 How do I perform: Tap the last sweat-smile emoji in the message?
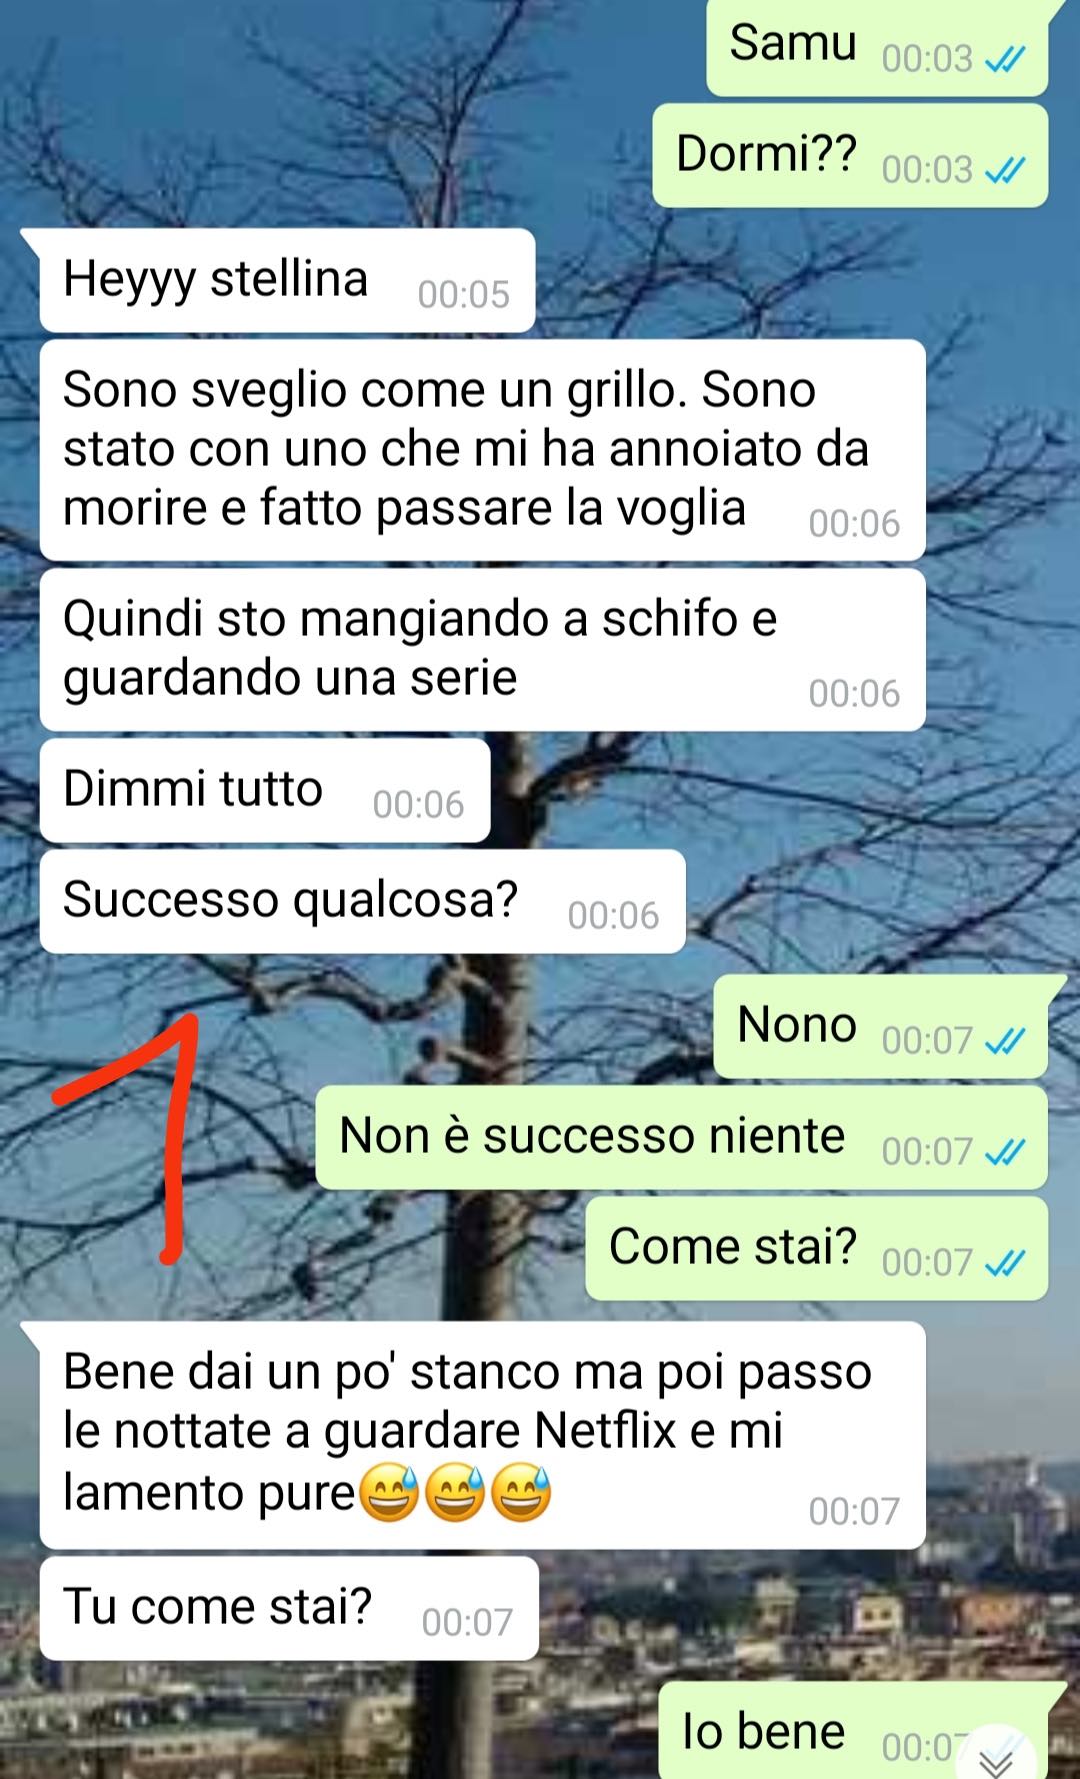(x=521, y=1493)
